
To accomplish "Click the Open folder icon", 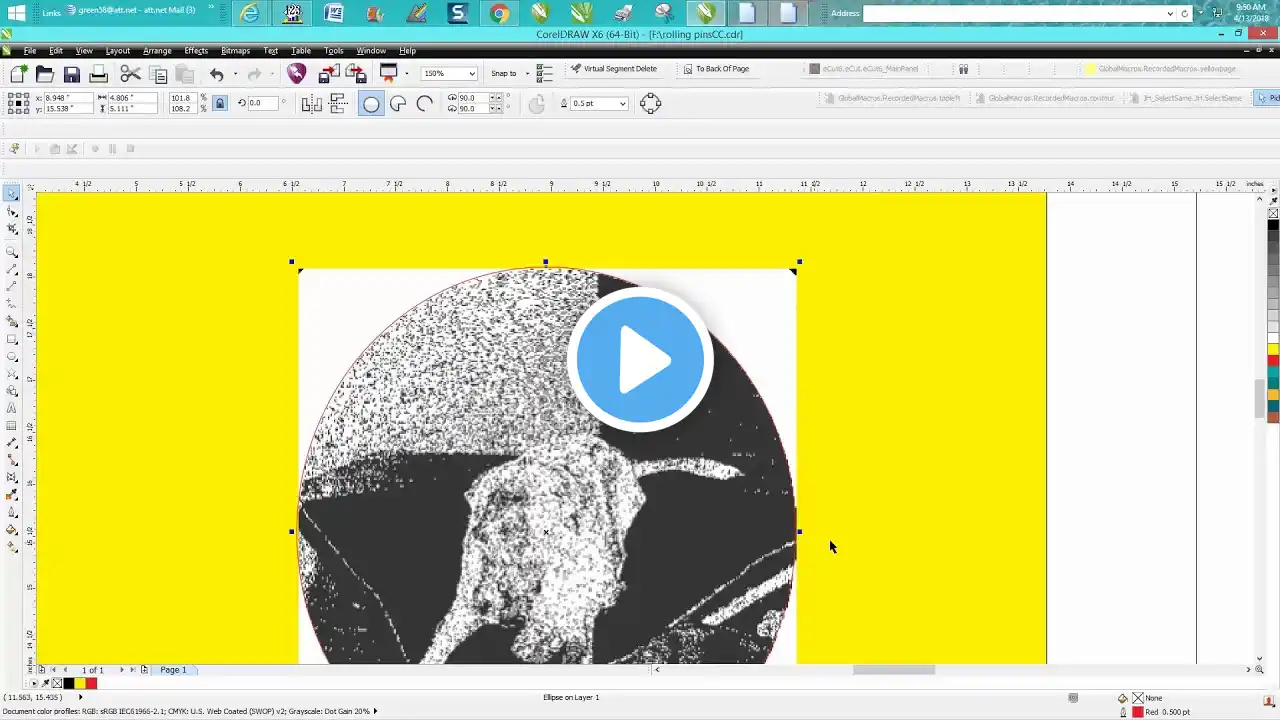I will (45, 74).
